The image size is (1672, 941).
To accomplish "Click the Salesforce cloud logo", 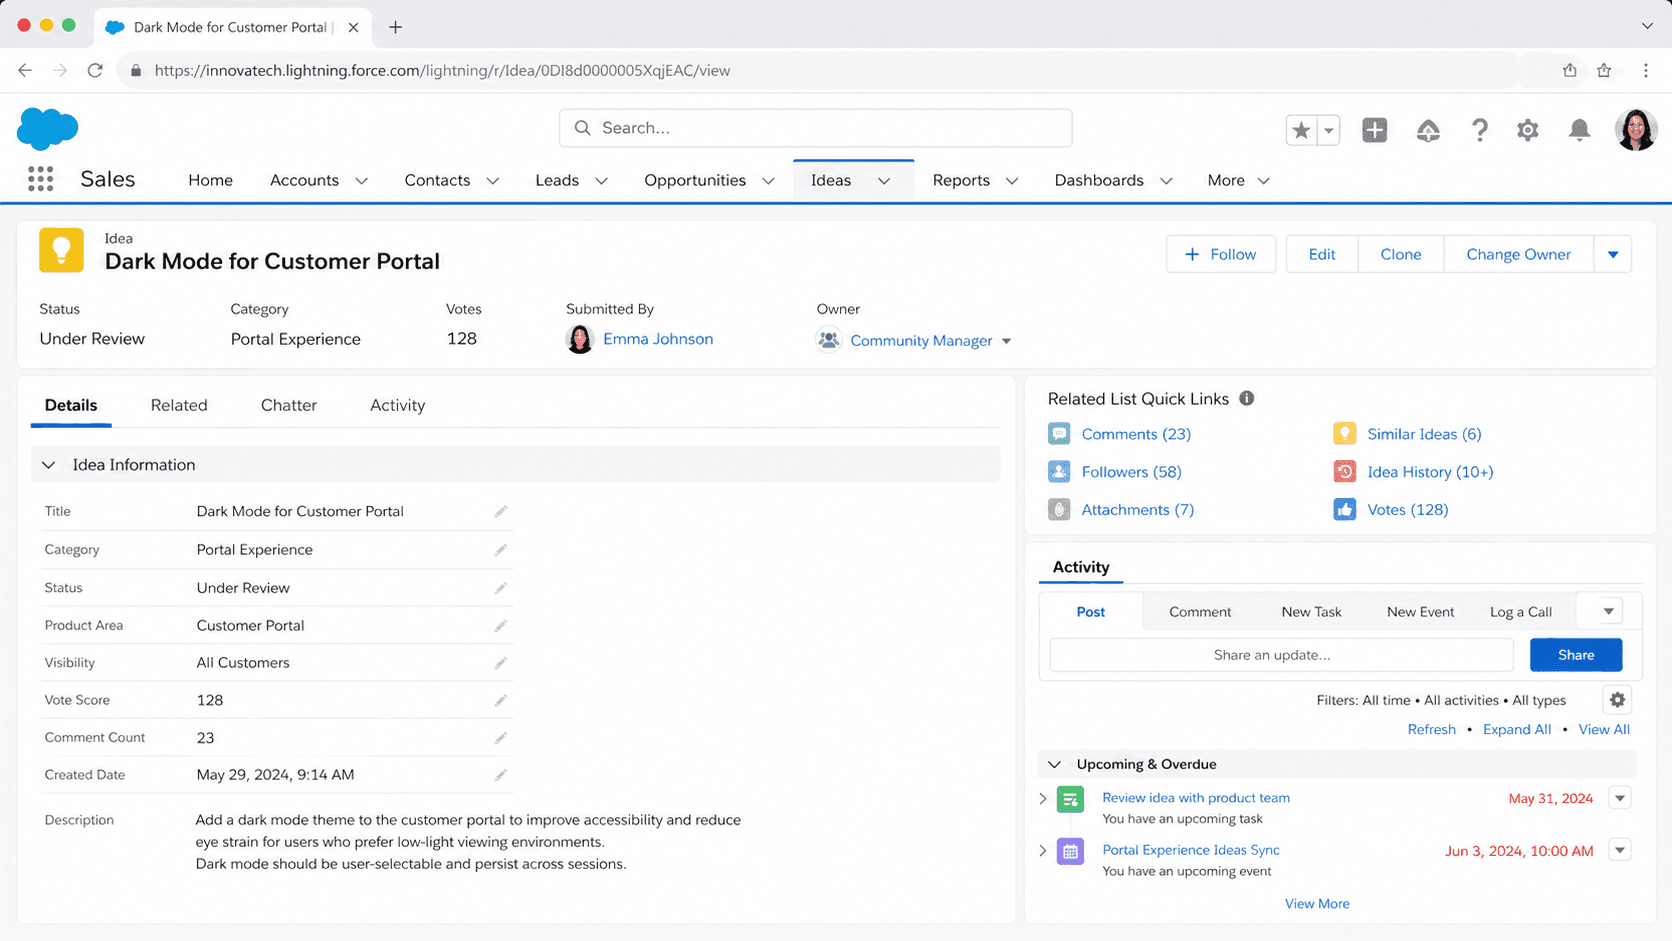I will click(x=47, y=129).
